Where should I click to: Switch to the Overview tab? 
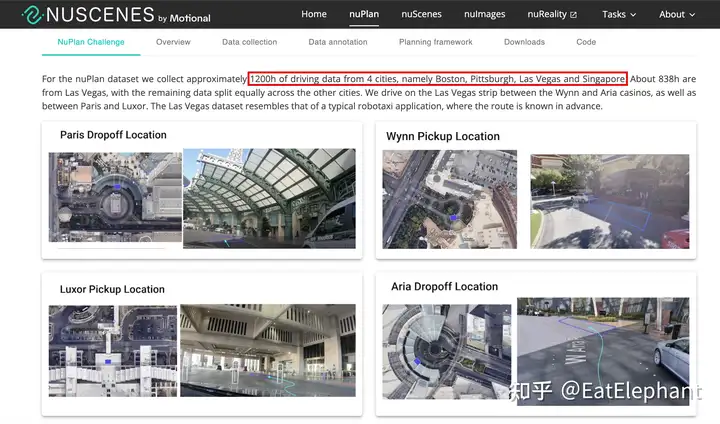[173, 42]
